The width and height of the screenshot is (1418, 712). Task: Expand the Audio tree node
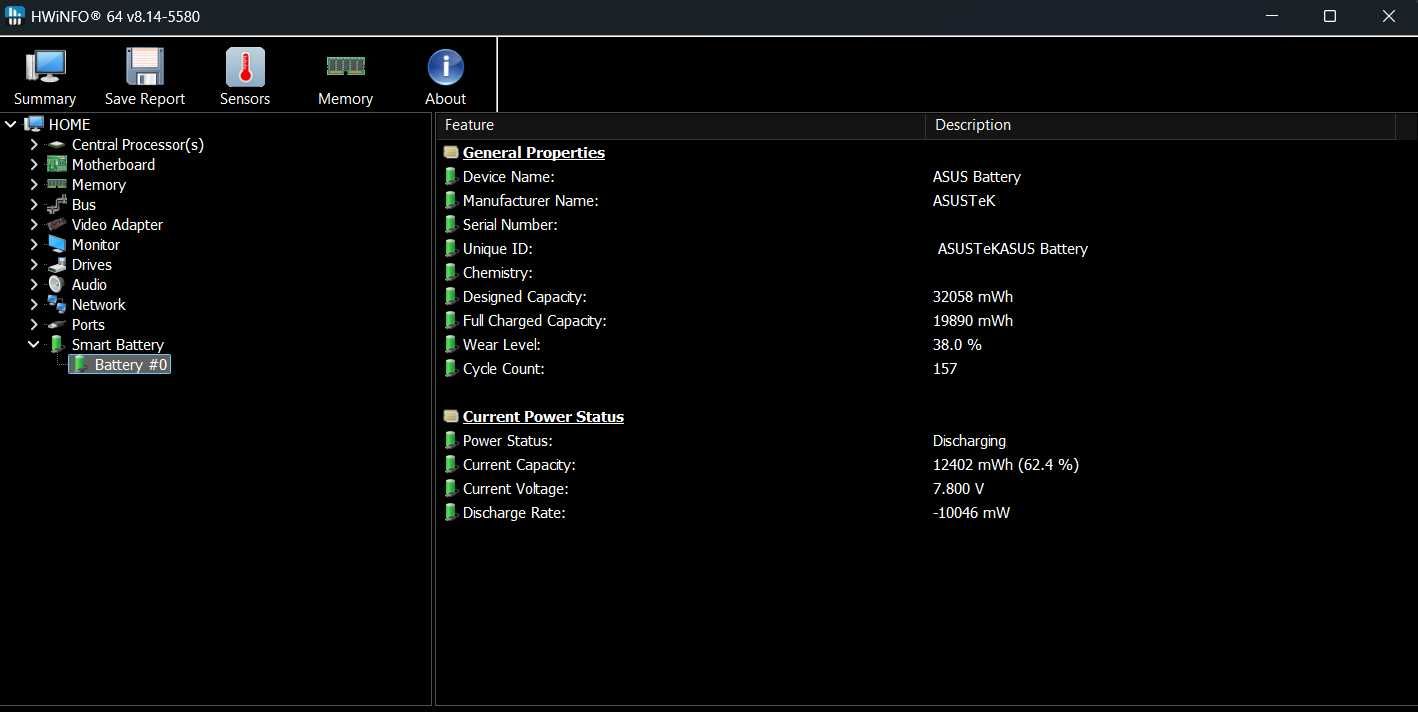34,284
